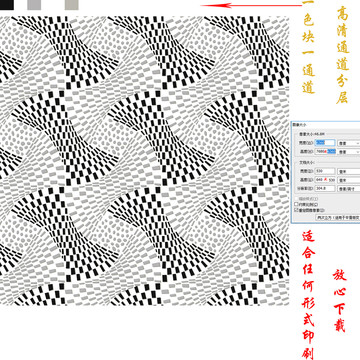This screenshot has height=360, width=360.
Task: Click the resolution field showing 304.8
Action: (325, 188)
